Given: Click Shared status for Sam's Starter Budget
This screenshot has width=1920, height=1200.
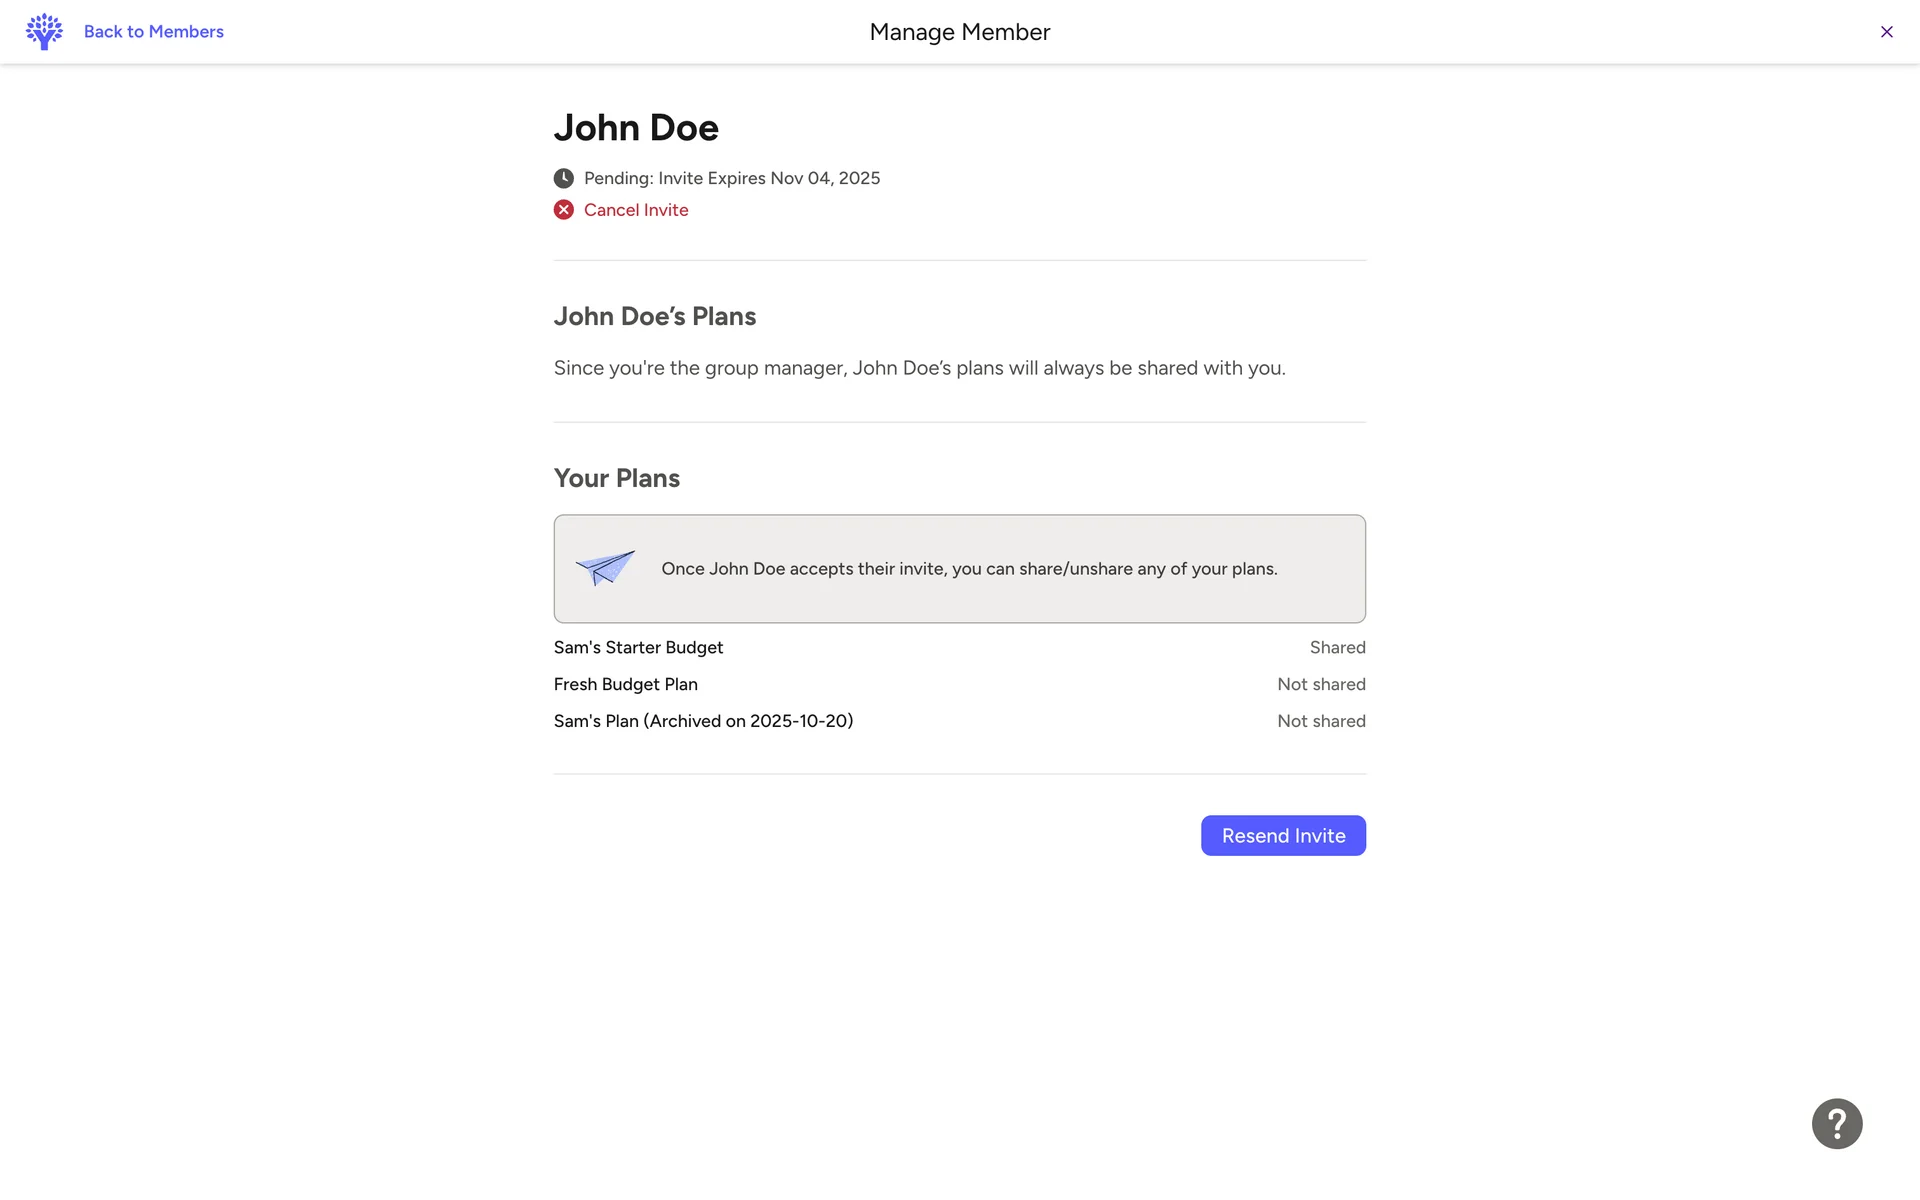Looking at the screenshot, I should pyautogui.click(x=1337, y=647).
